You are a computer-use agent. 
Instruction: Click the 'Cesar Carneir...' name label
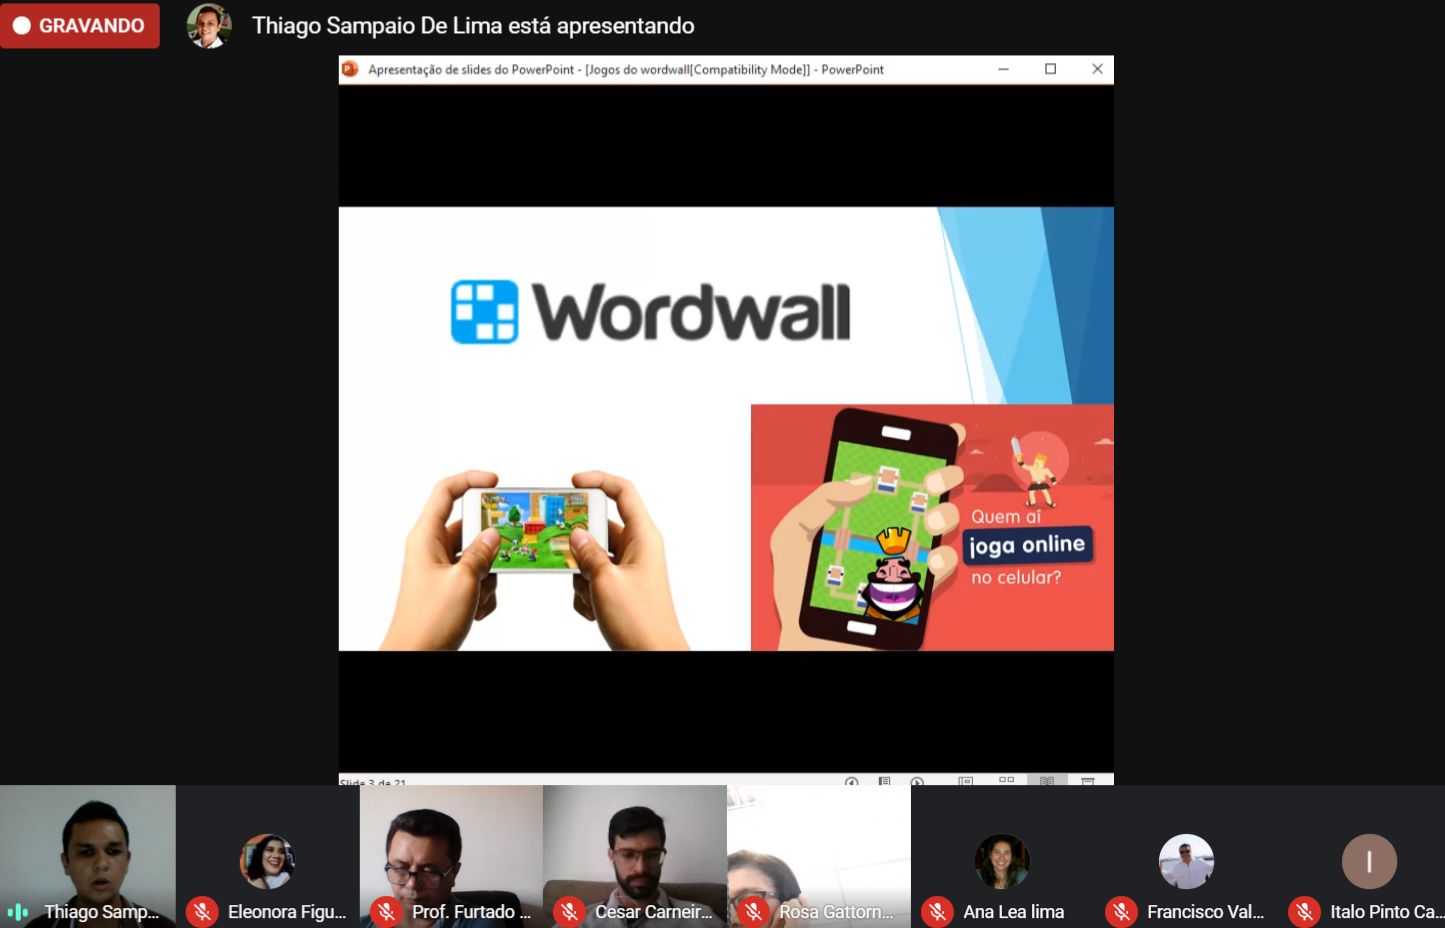click(654, 912)
